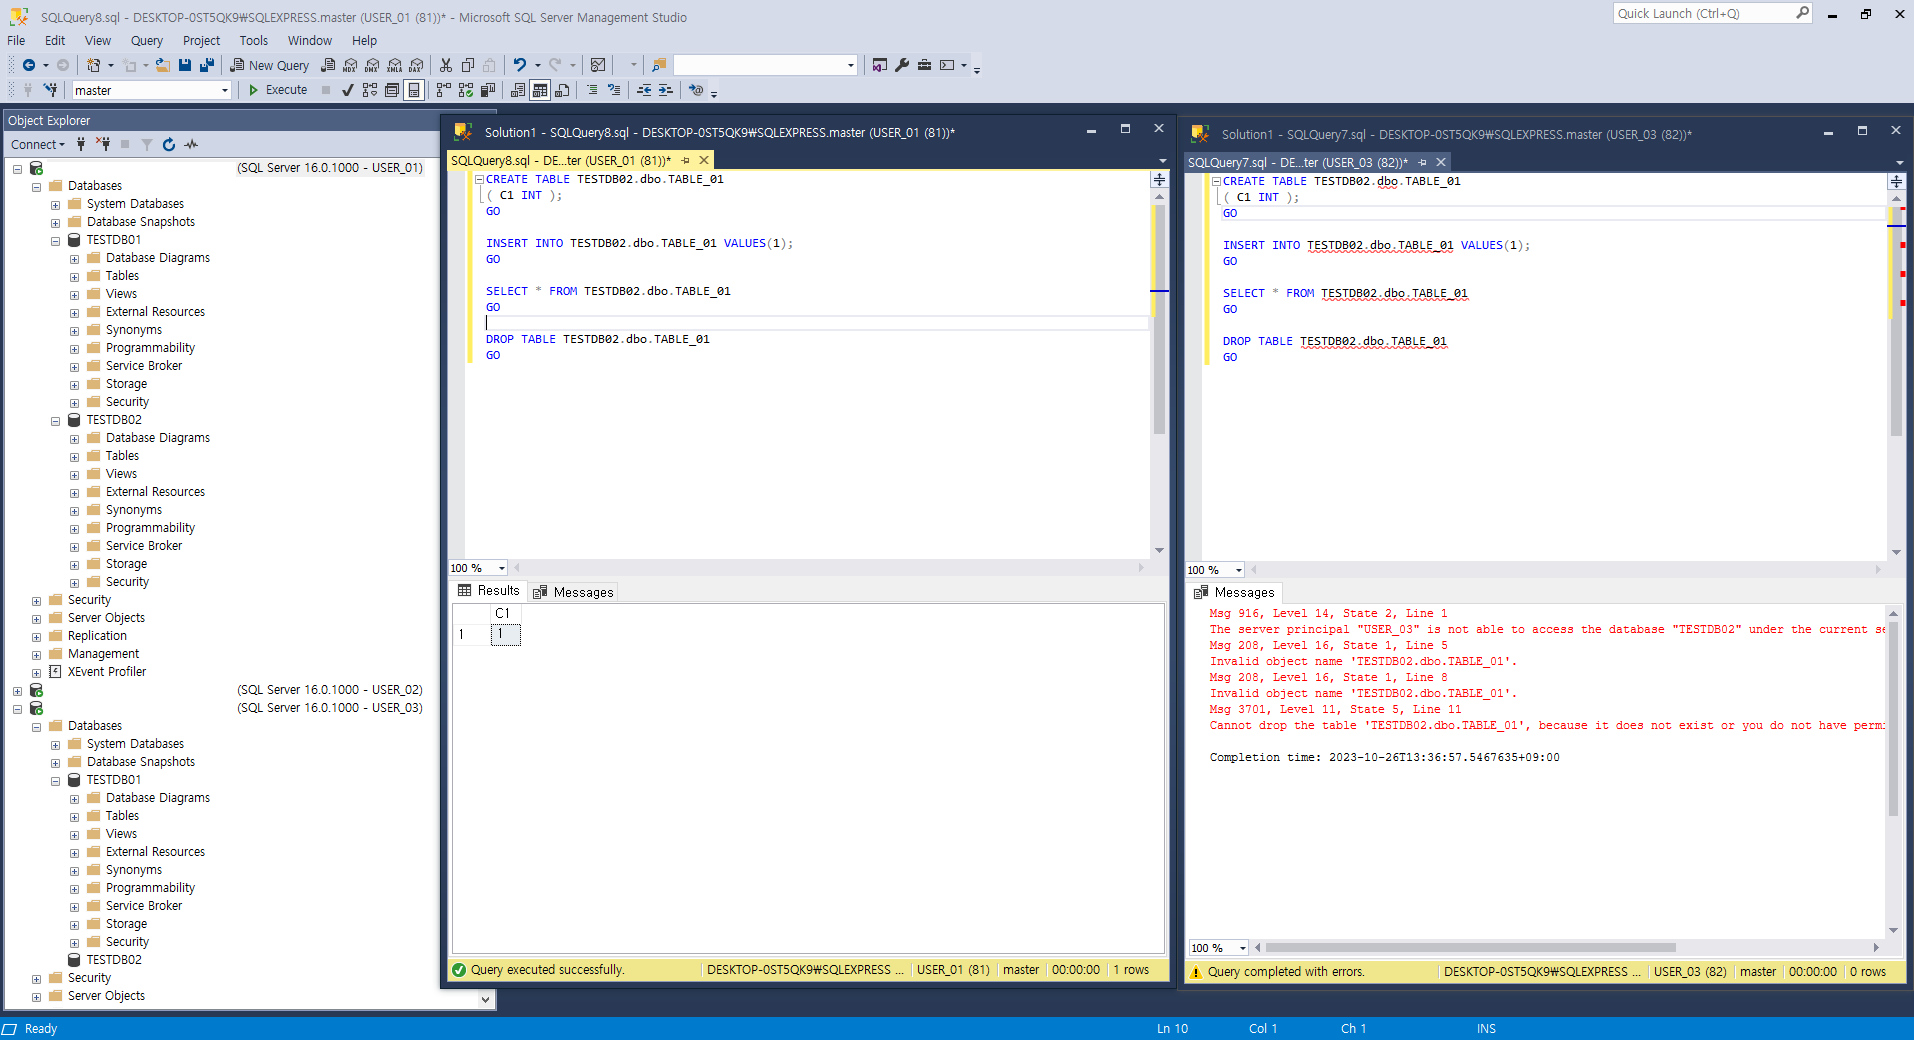Click the New Query button
Viewport: 1914px width, 1040px height.
click(269, 65)
